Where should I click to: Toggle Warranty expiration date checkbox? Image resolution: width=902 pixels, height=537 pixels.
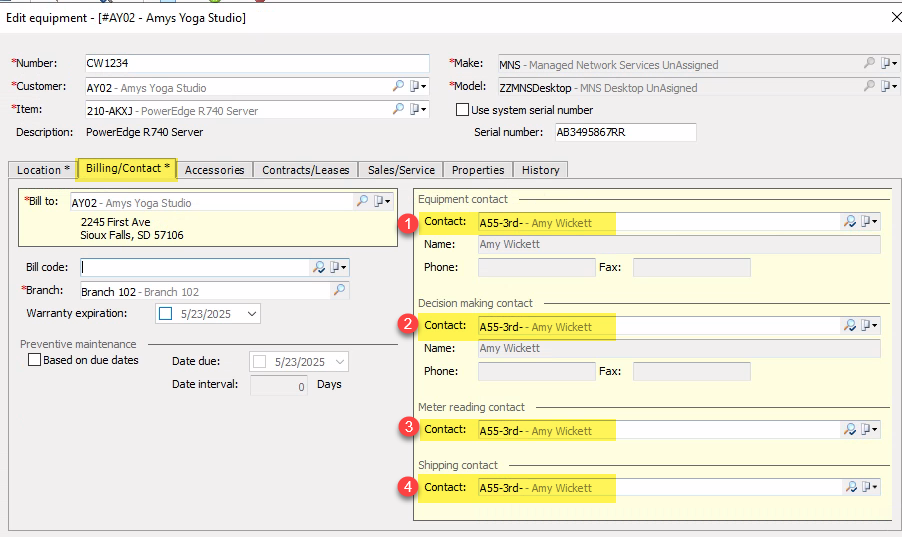166,314
